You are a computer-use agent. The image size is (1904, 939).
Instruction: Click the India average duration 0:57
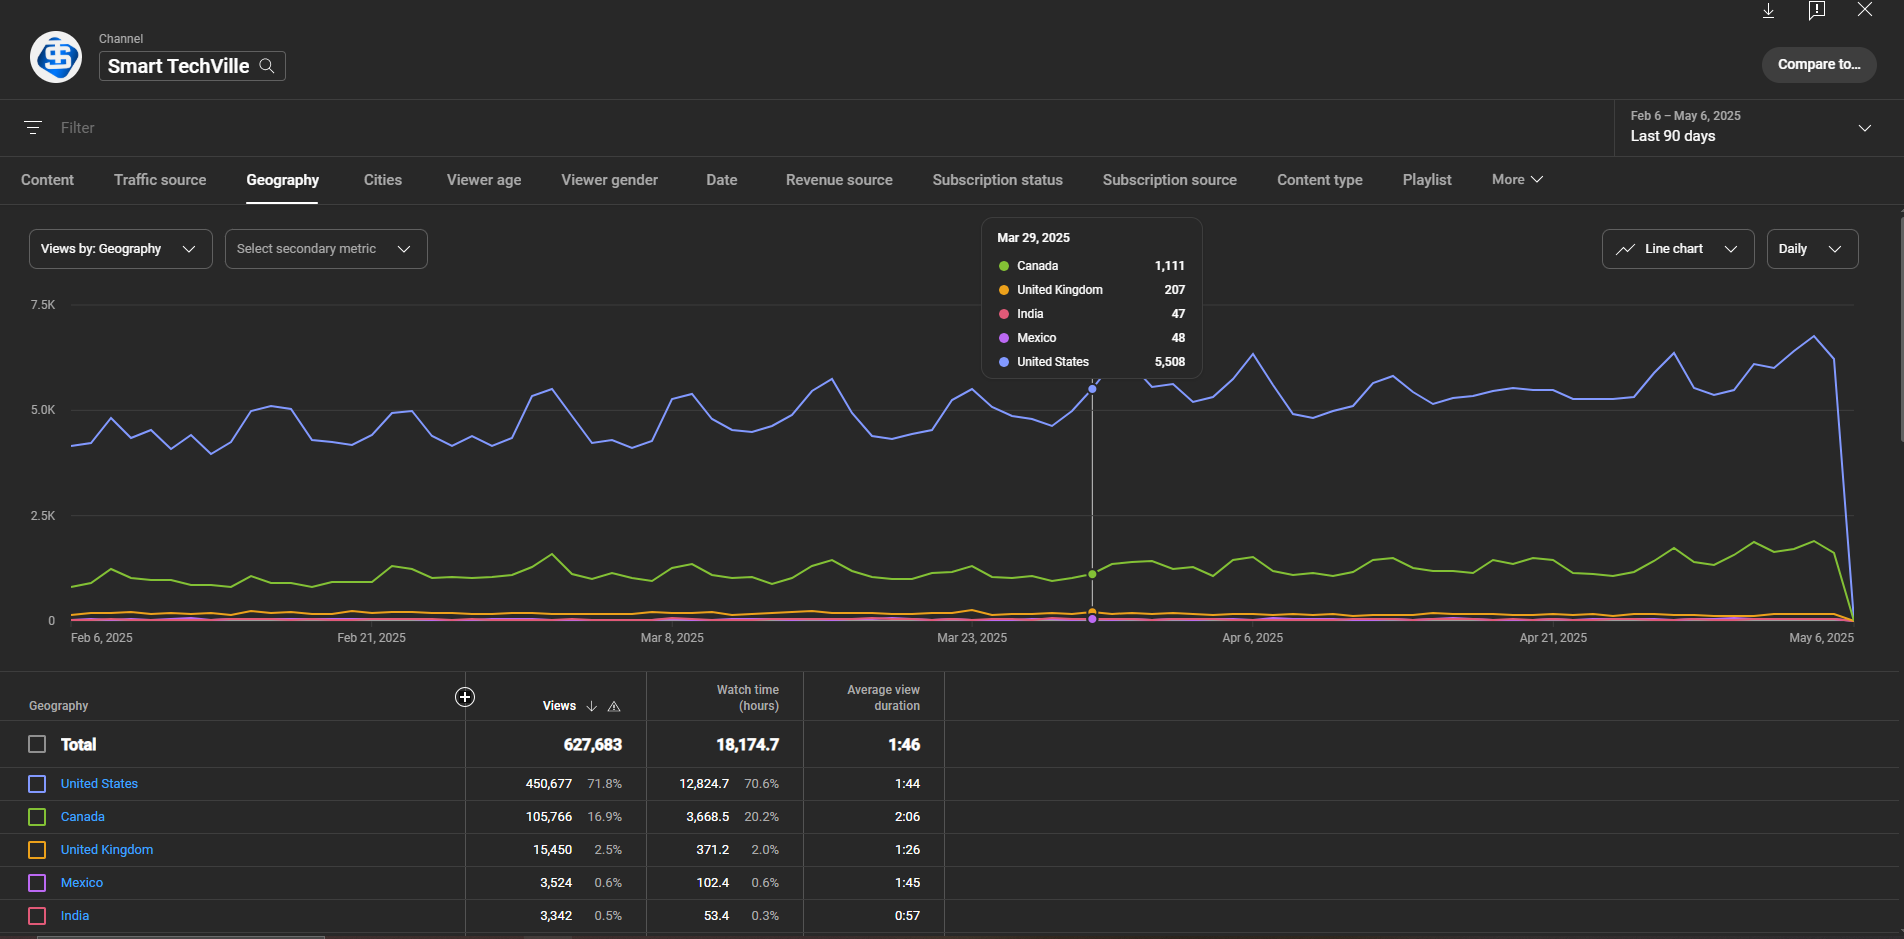pos(907,916)
